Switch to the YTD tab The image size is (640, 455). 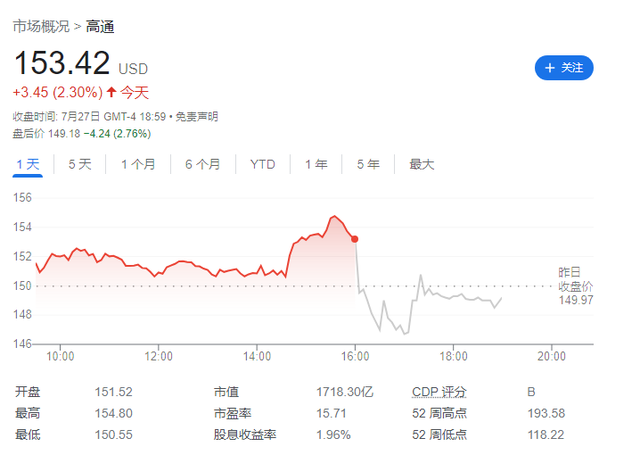point(262,164)
